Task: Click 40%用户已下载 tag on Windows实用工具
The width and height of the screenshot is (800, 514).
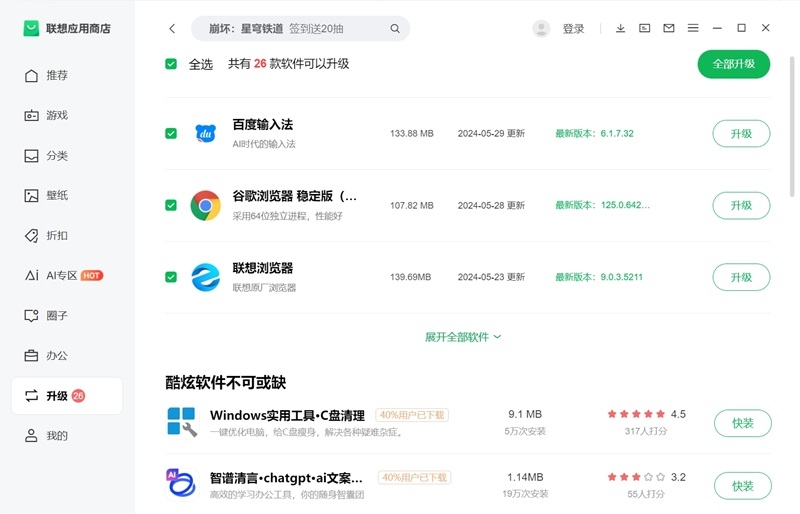Action: 412,415
